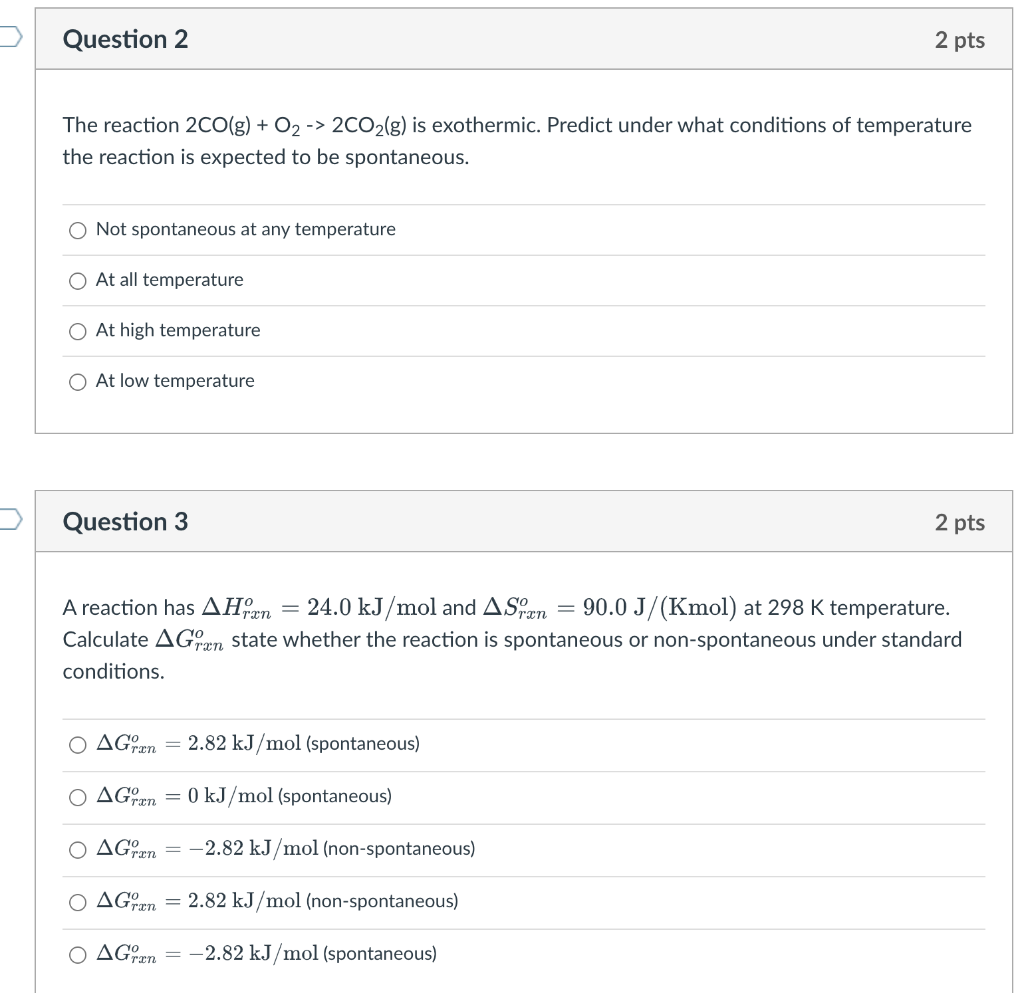
Task: Click the 'Question 2' header title
Action: 125,39
